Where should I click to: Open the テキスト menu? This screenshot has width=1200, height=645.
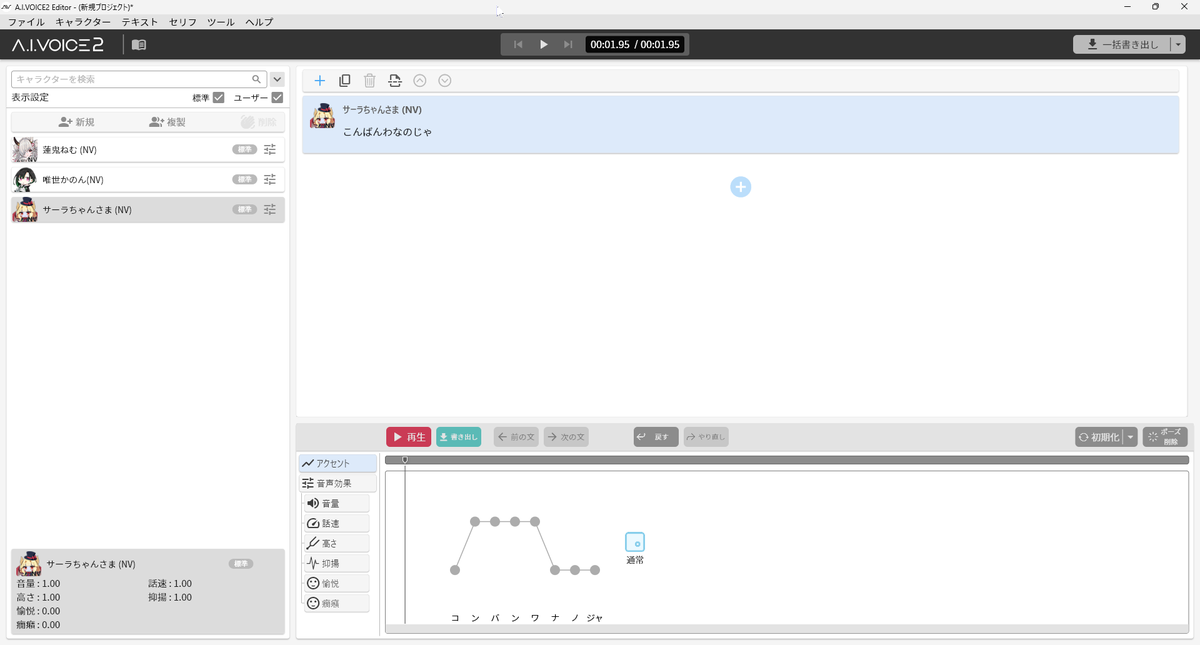(140, 22)
